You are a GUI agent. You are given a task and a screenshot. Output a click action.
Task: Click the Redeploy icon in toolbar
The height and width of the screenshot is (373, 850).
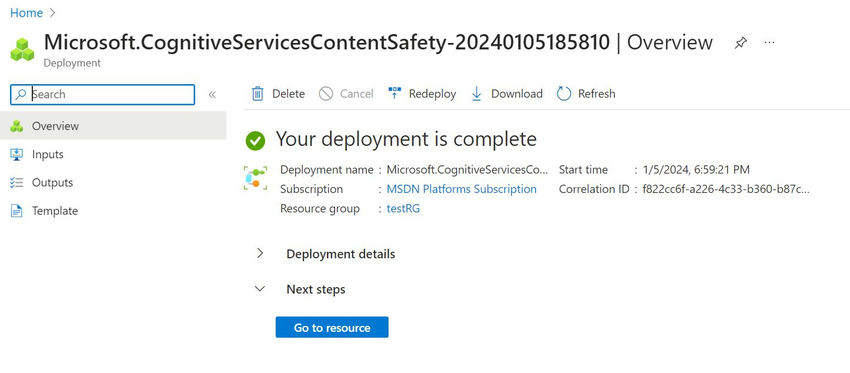tap(395, 93)
